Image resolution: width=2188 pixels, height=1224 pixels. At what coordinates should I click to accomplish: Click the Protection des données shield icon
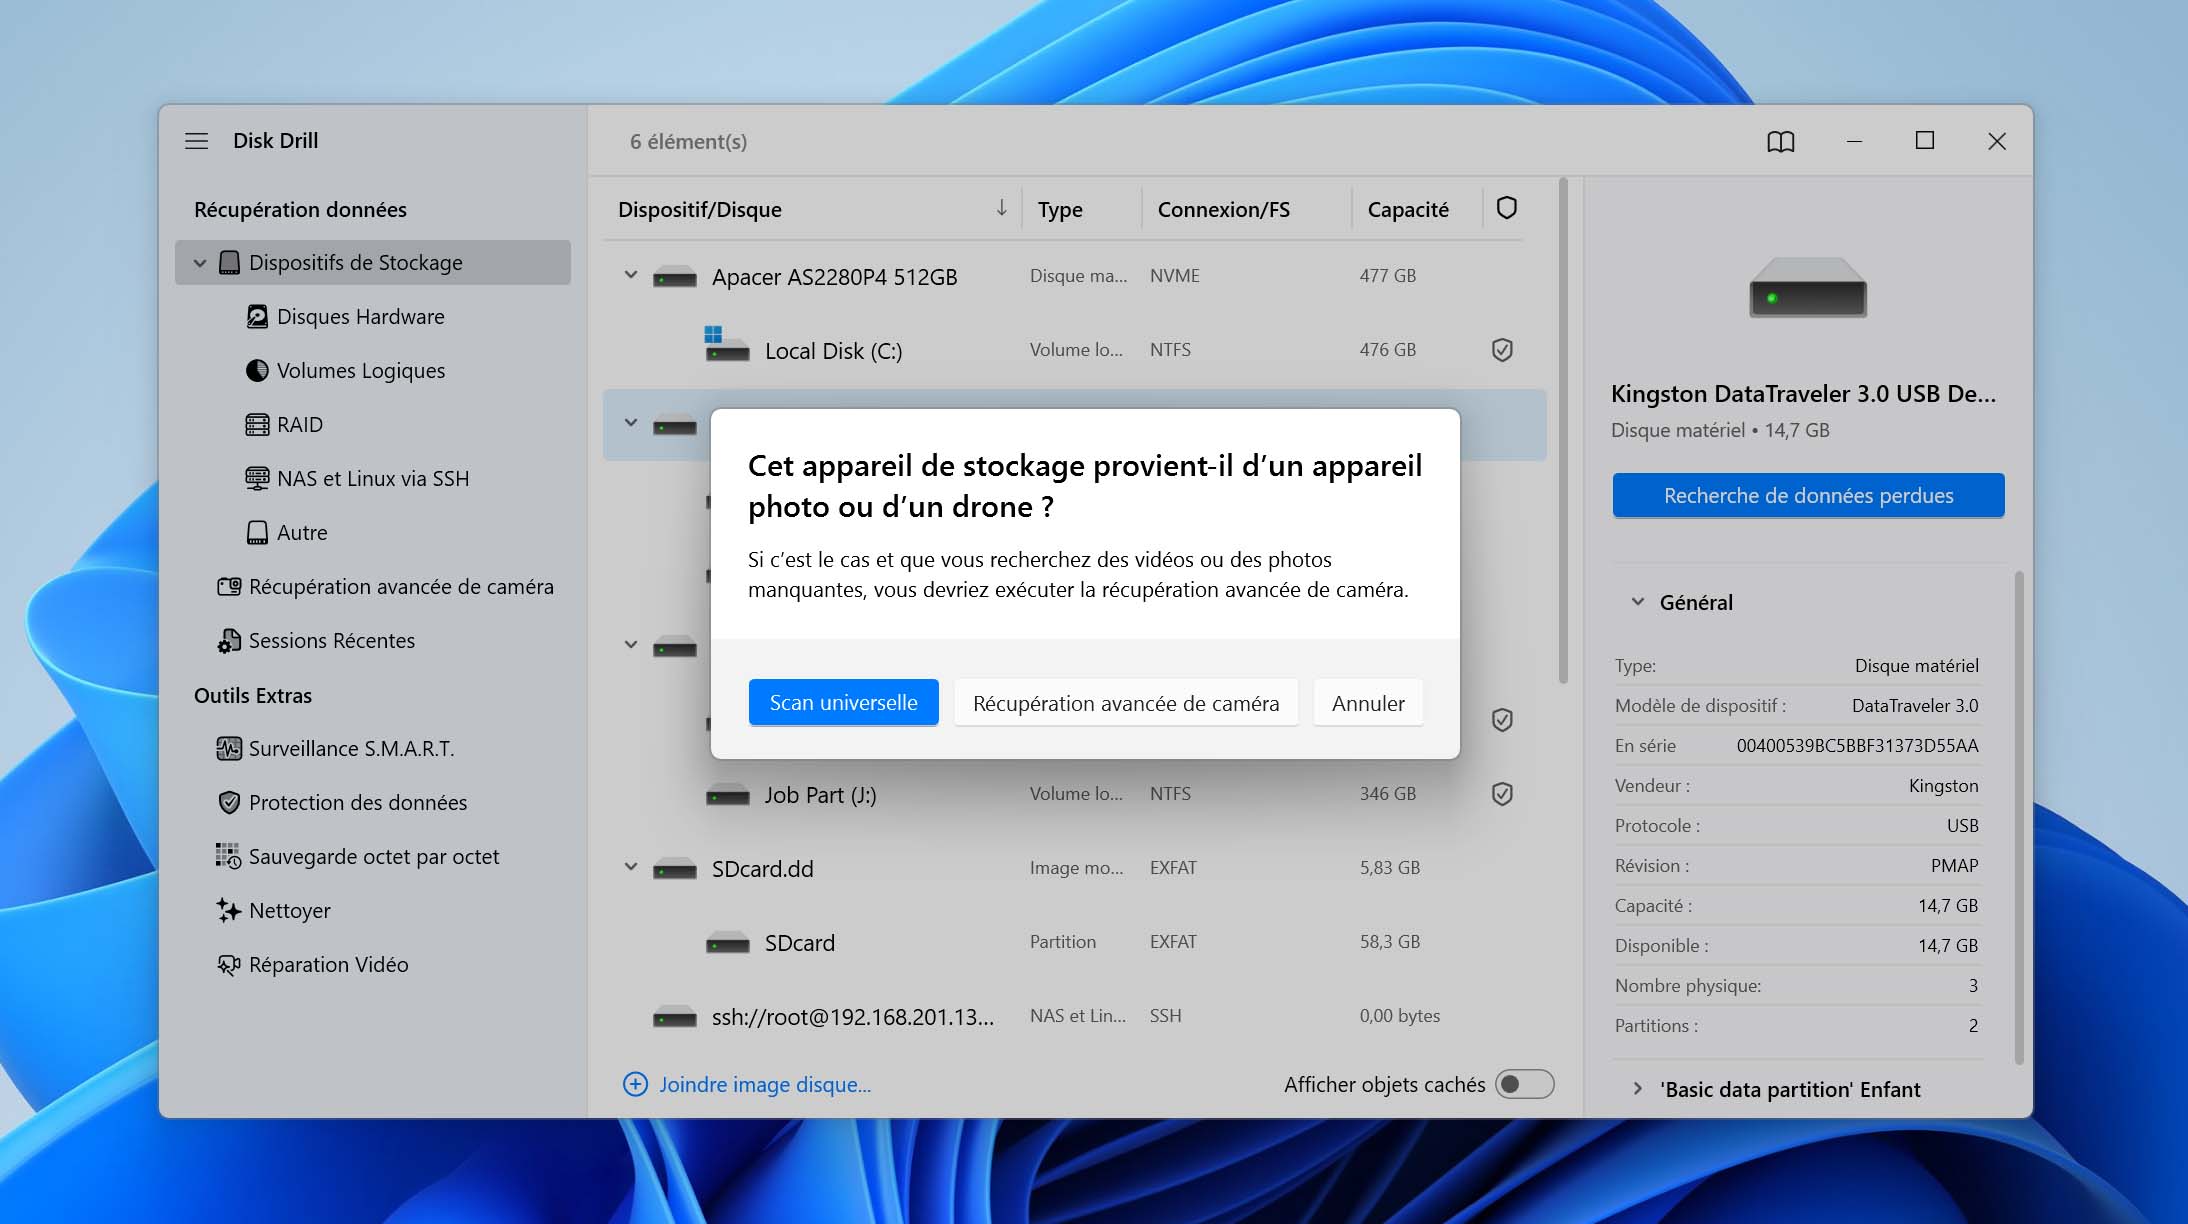pos(229,803)
